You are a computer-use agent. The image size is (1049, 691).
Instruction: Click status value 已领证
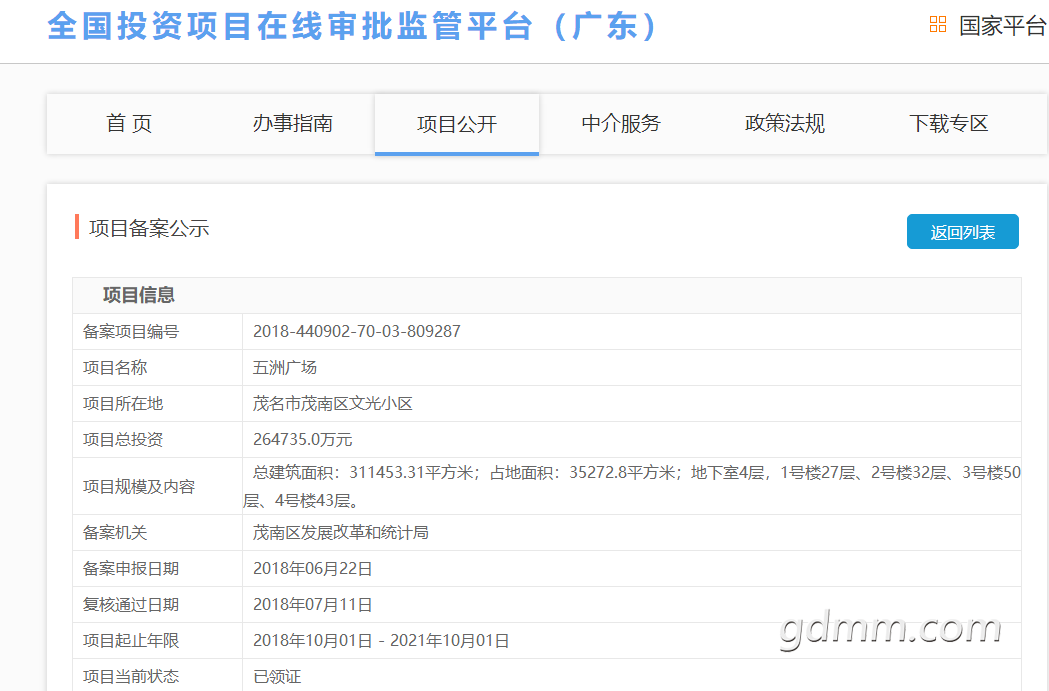tap(277, 677)
